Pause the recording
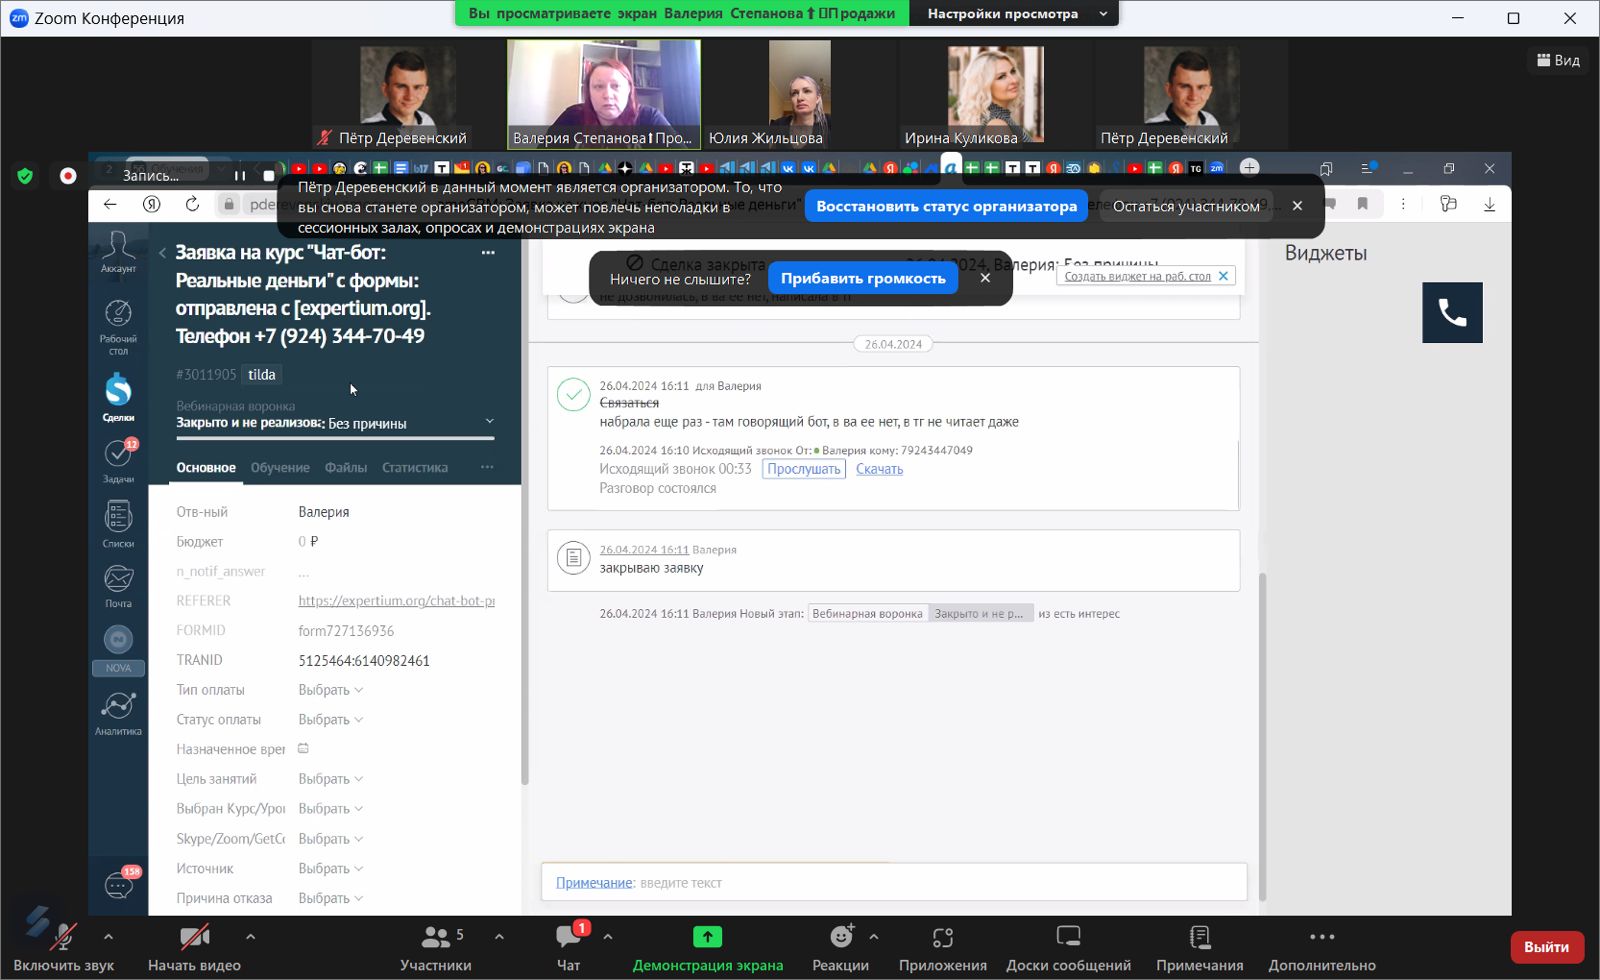This screenshot has width=1600, height=980. [x=240, y=176]
